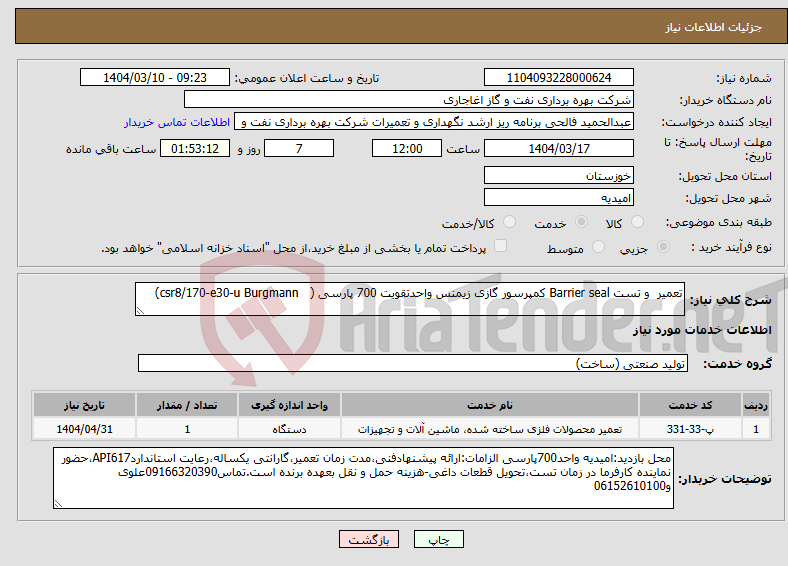This screenshot has width=788, height=566.
Task: Click the طبقه بندی موضوعی label
Action: pyautogui.click(x=718, y=222)
